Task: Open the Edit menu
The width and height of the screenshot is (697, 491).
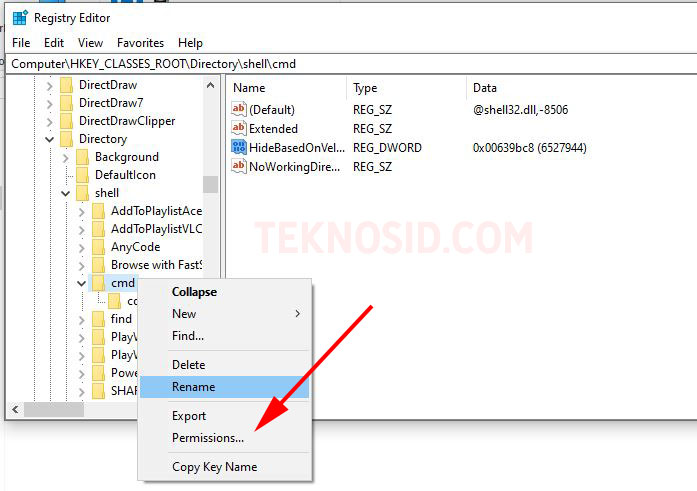Action: [54, 43]
